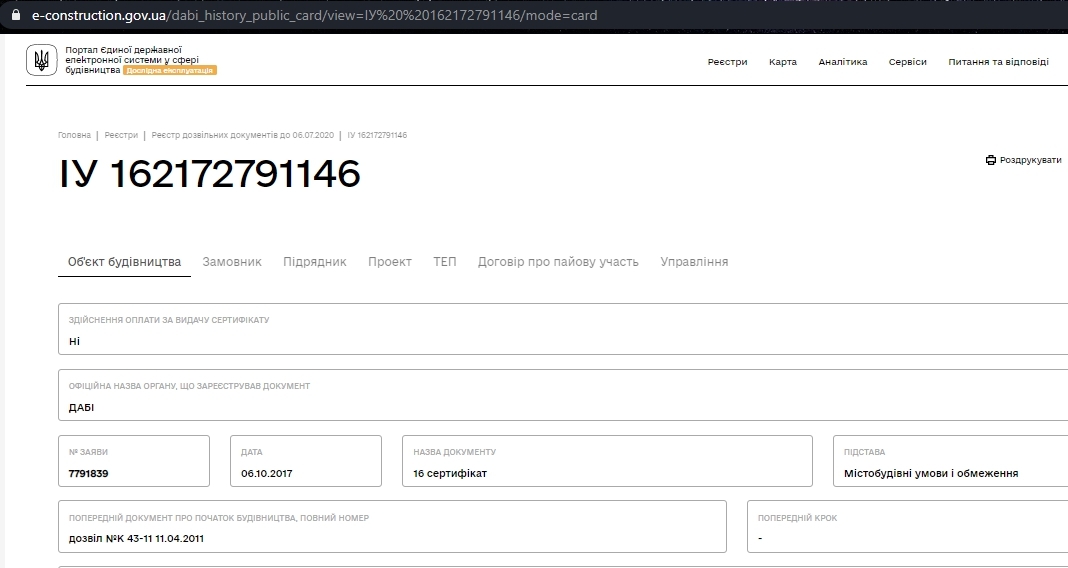The width and height of the screenshot is (1068, 568).
Task: Click the '№ заяви' field label
Action: tap(88, 452)
